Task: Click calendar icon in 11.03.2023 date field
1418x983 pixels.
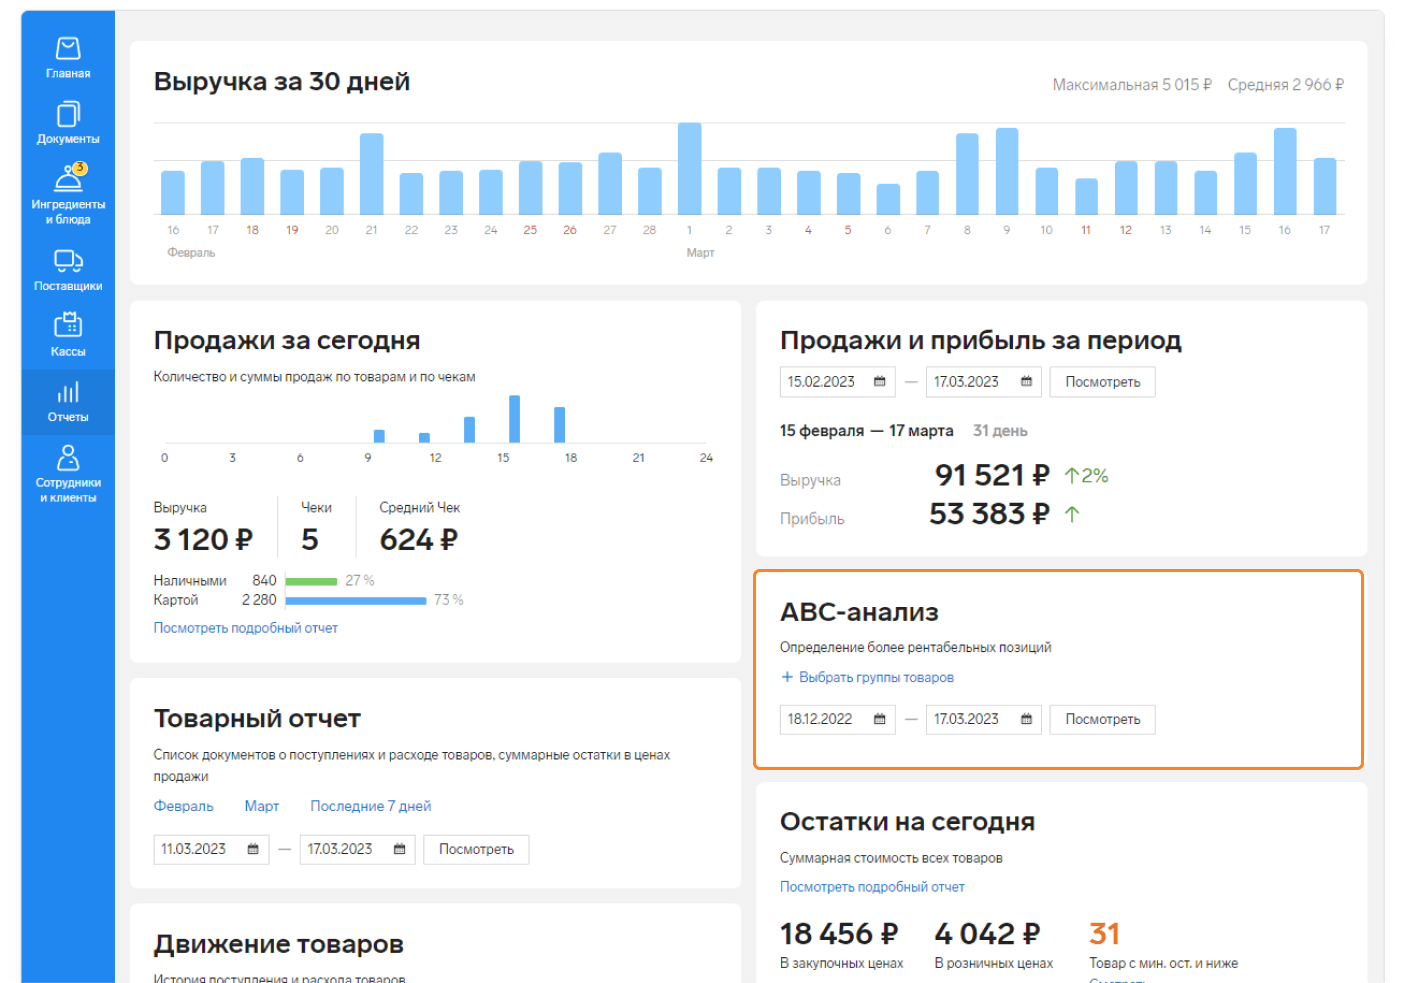Action: pyautogui.click(x=253, y=849)
